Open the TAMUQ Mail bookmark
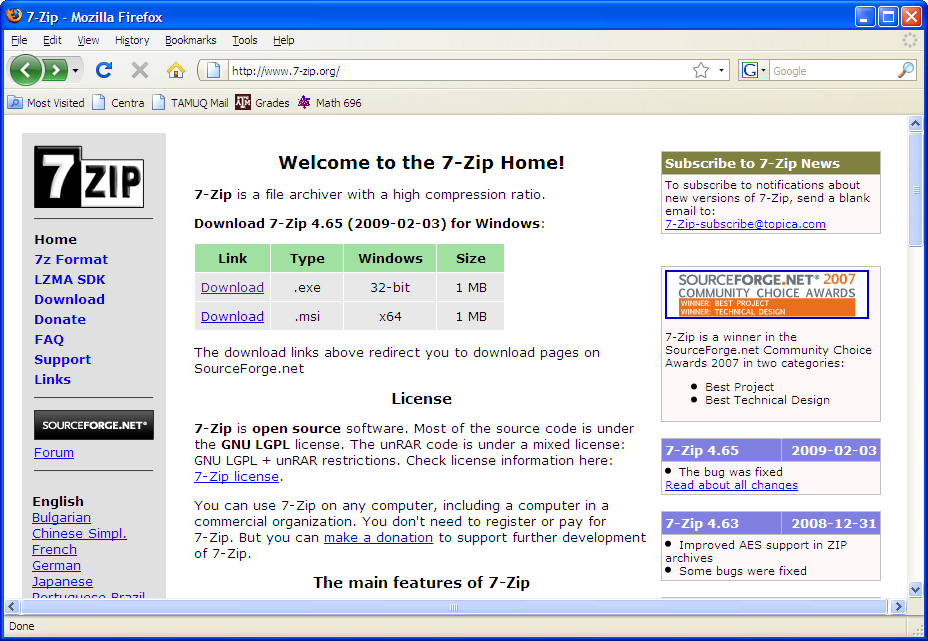Screen dimensions: 928x641 click(190, 103)
